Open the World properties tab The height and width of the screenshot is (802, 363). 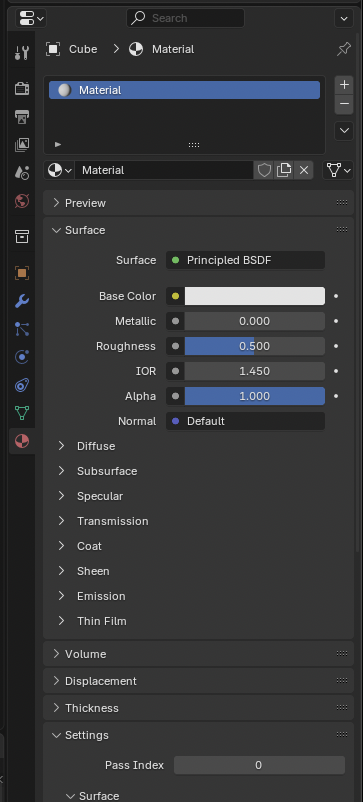[22, 201]
